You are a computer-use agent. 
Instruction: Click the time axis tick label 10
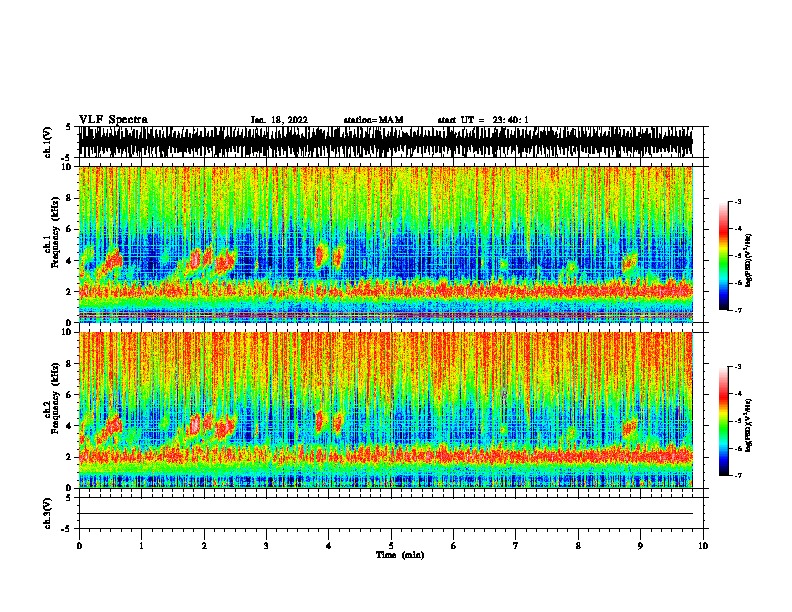tap(703, 546)
